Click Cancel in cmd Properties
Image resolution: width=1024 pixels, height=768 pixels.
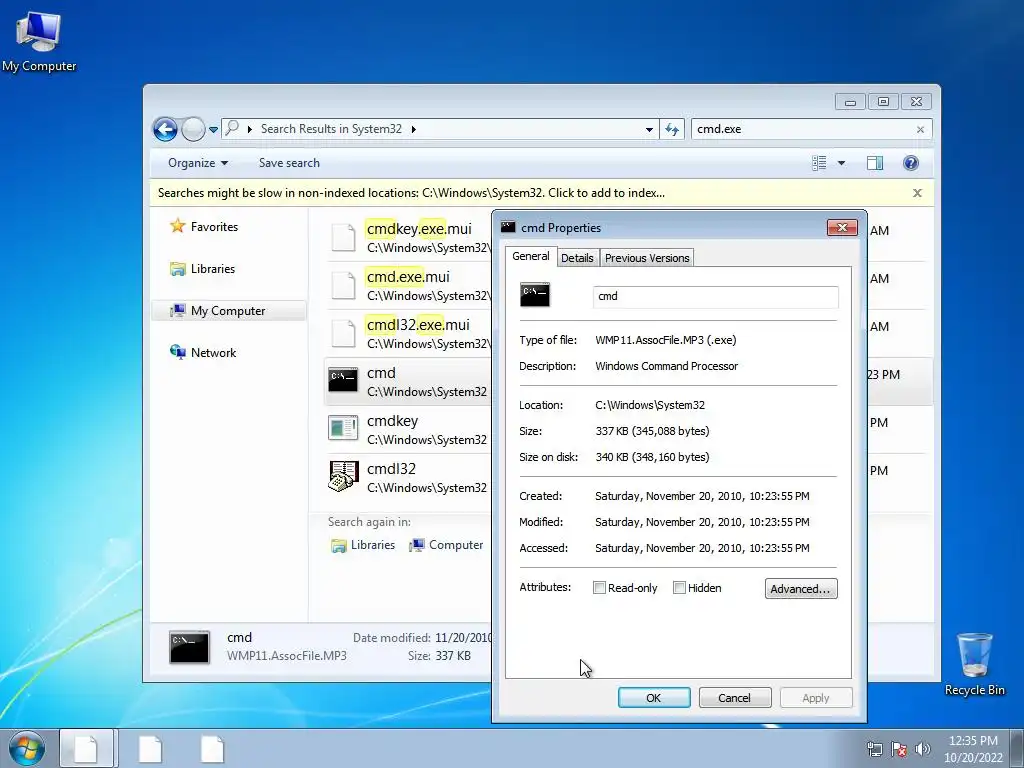735,697
